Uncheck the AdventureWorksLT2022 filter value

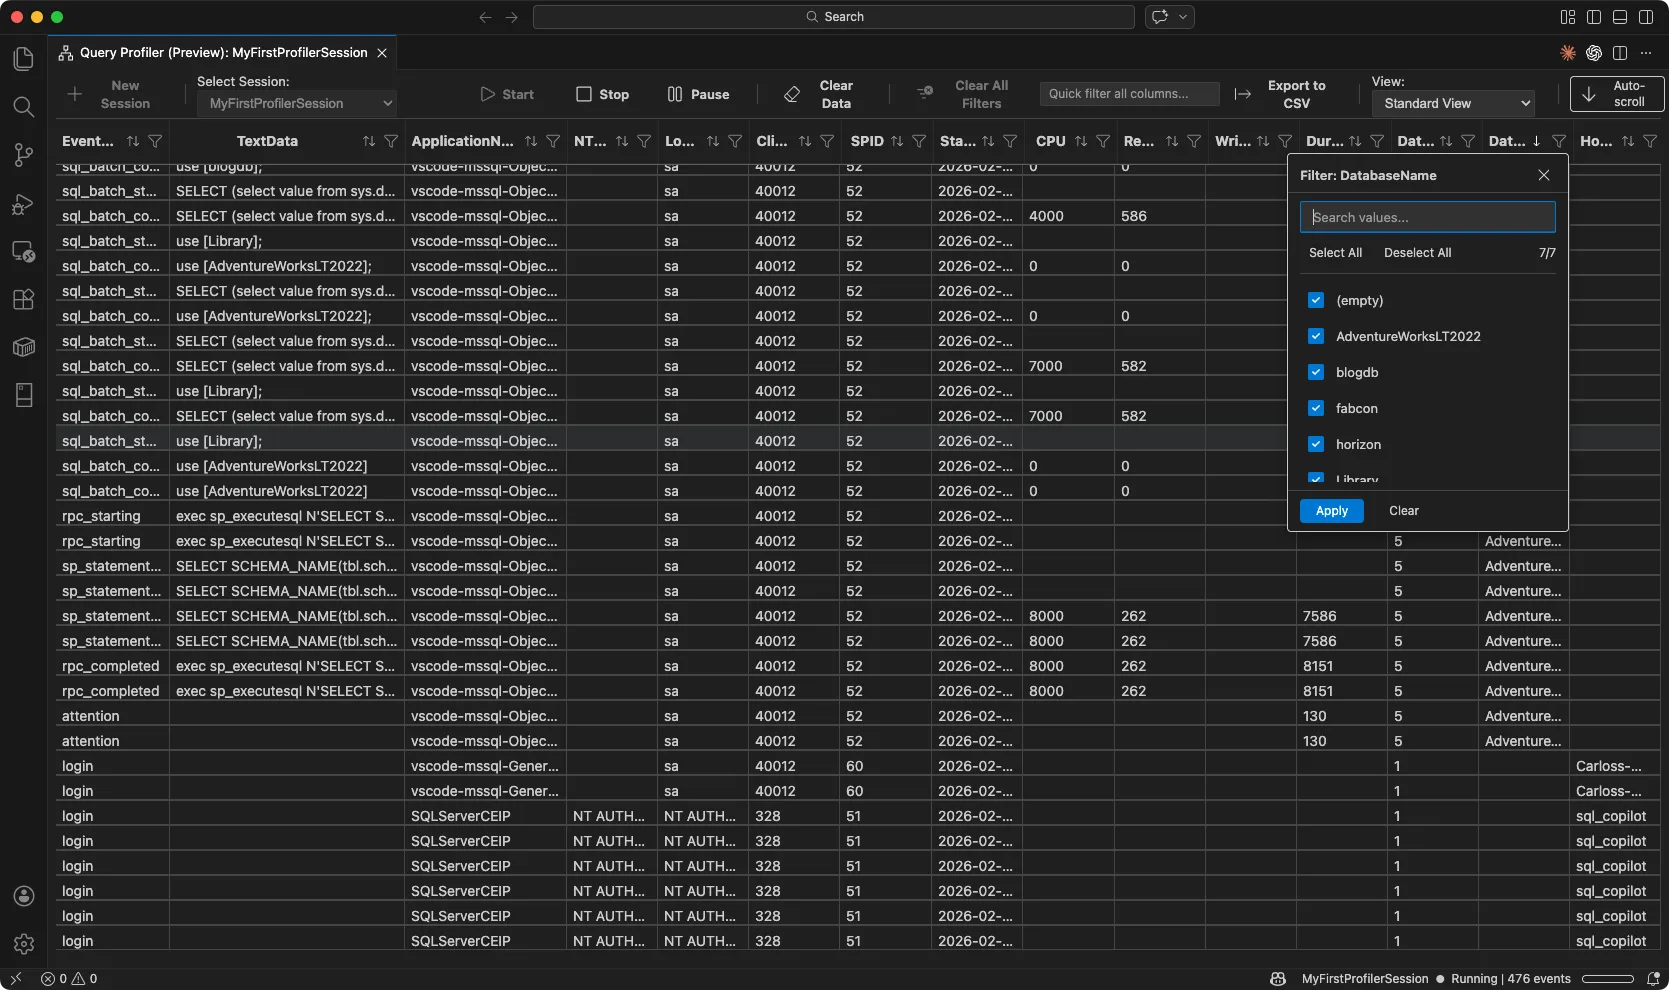pos(1316,336)
